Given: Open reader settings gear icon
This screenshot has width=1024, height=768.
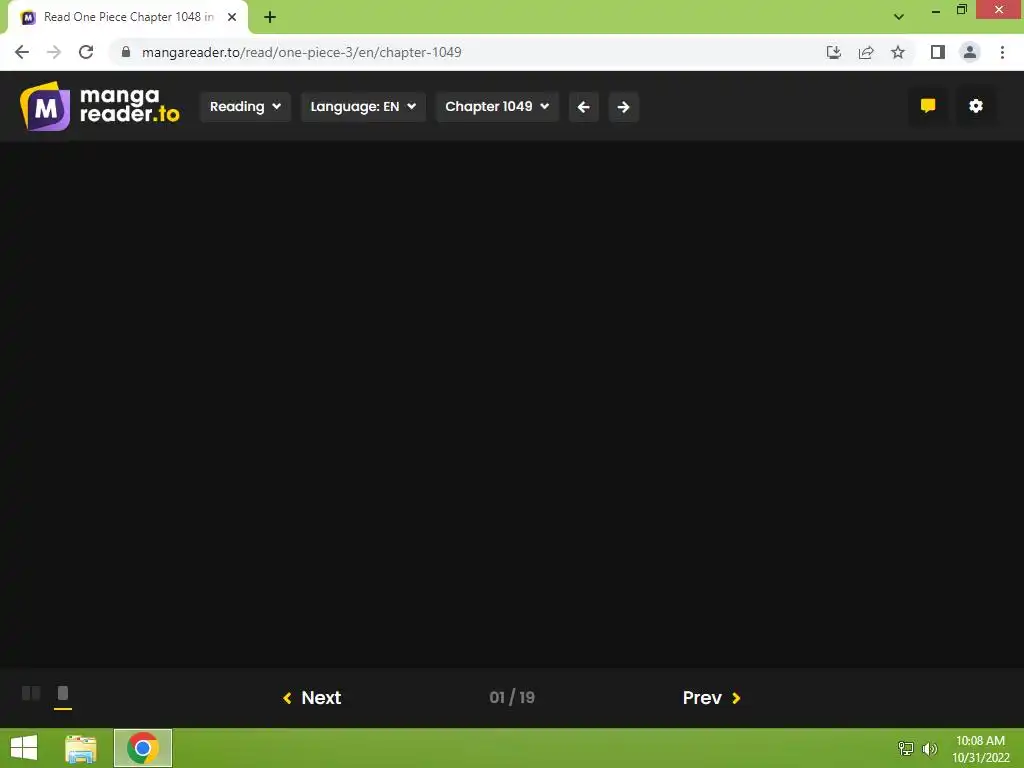Looking at the screenshot, I should pos(976,106).
